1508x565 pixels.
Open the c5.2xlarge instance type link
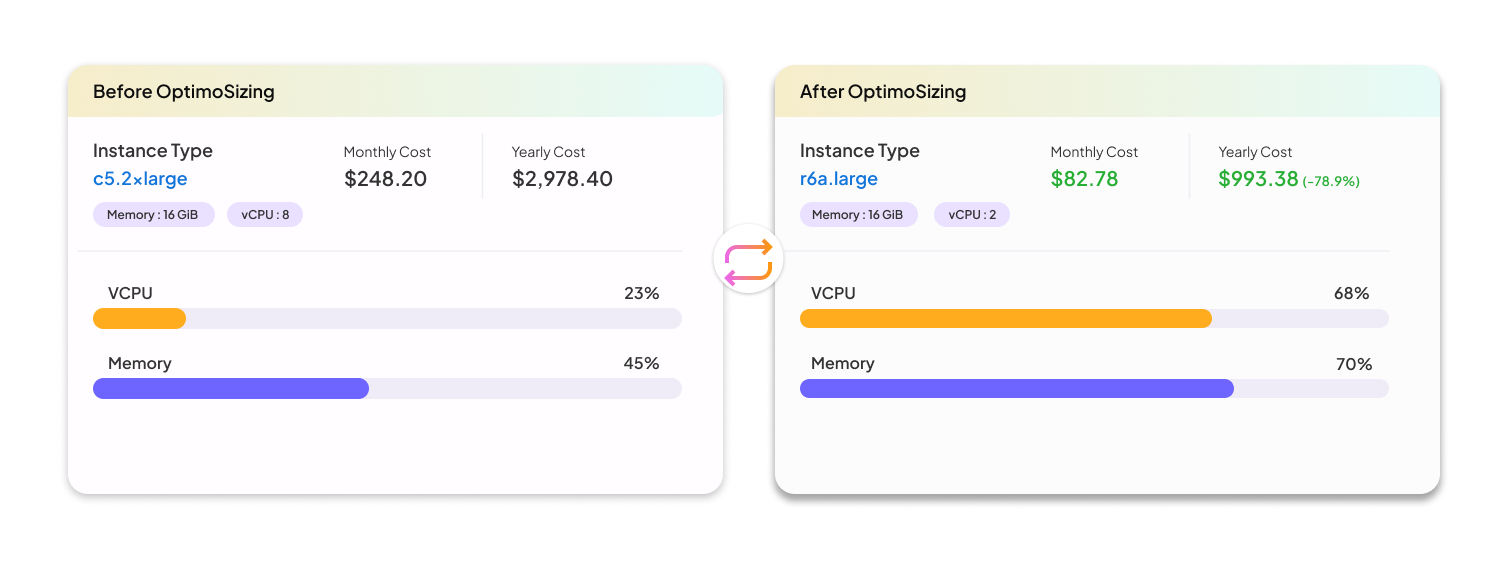tap(140, 179)
